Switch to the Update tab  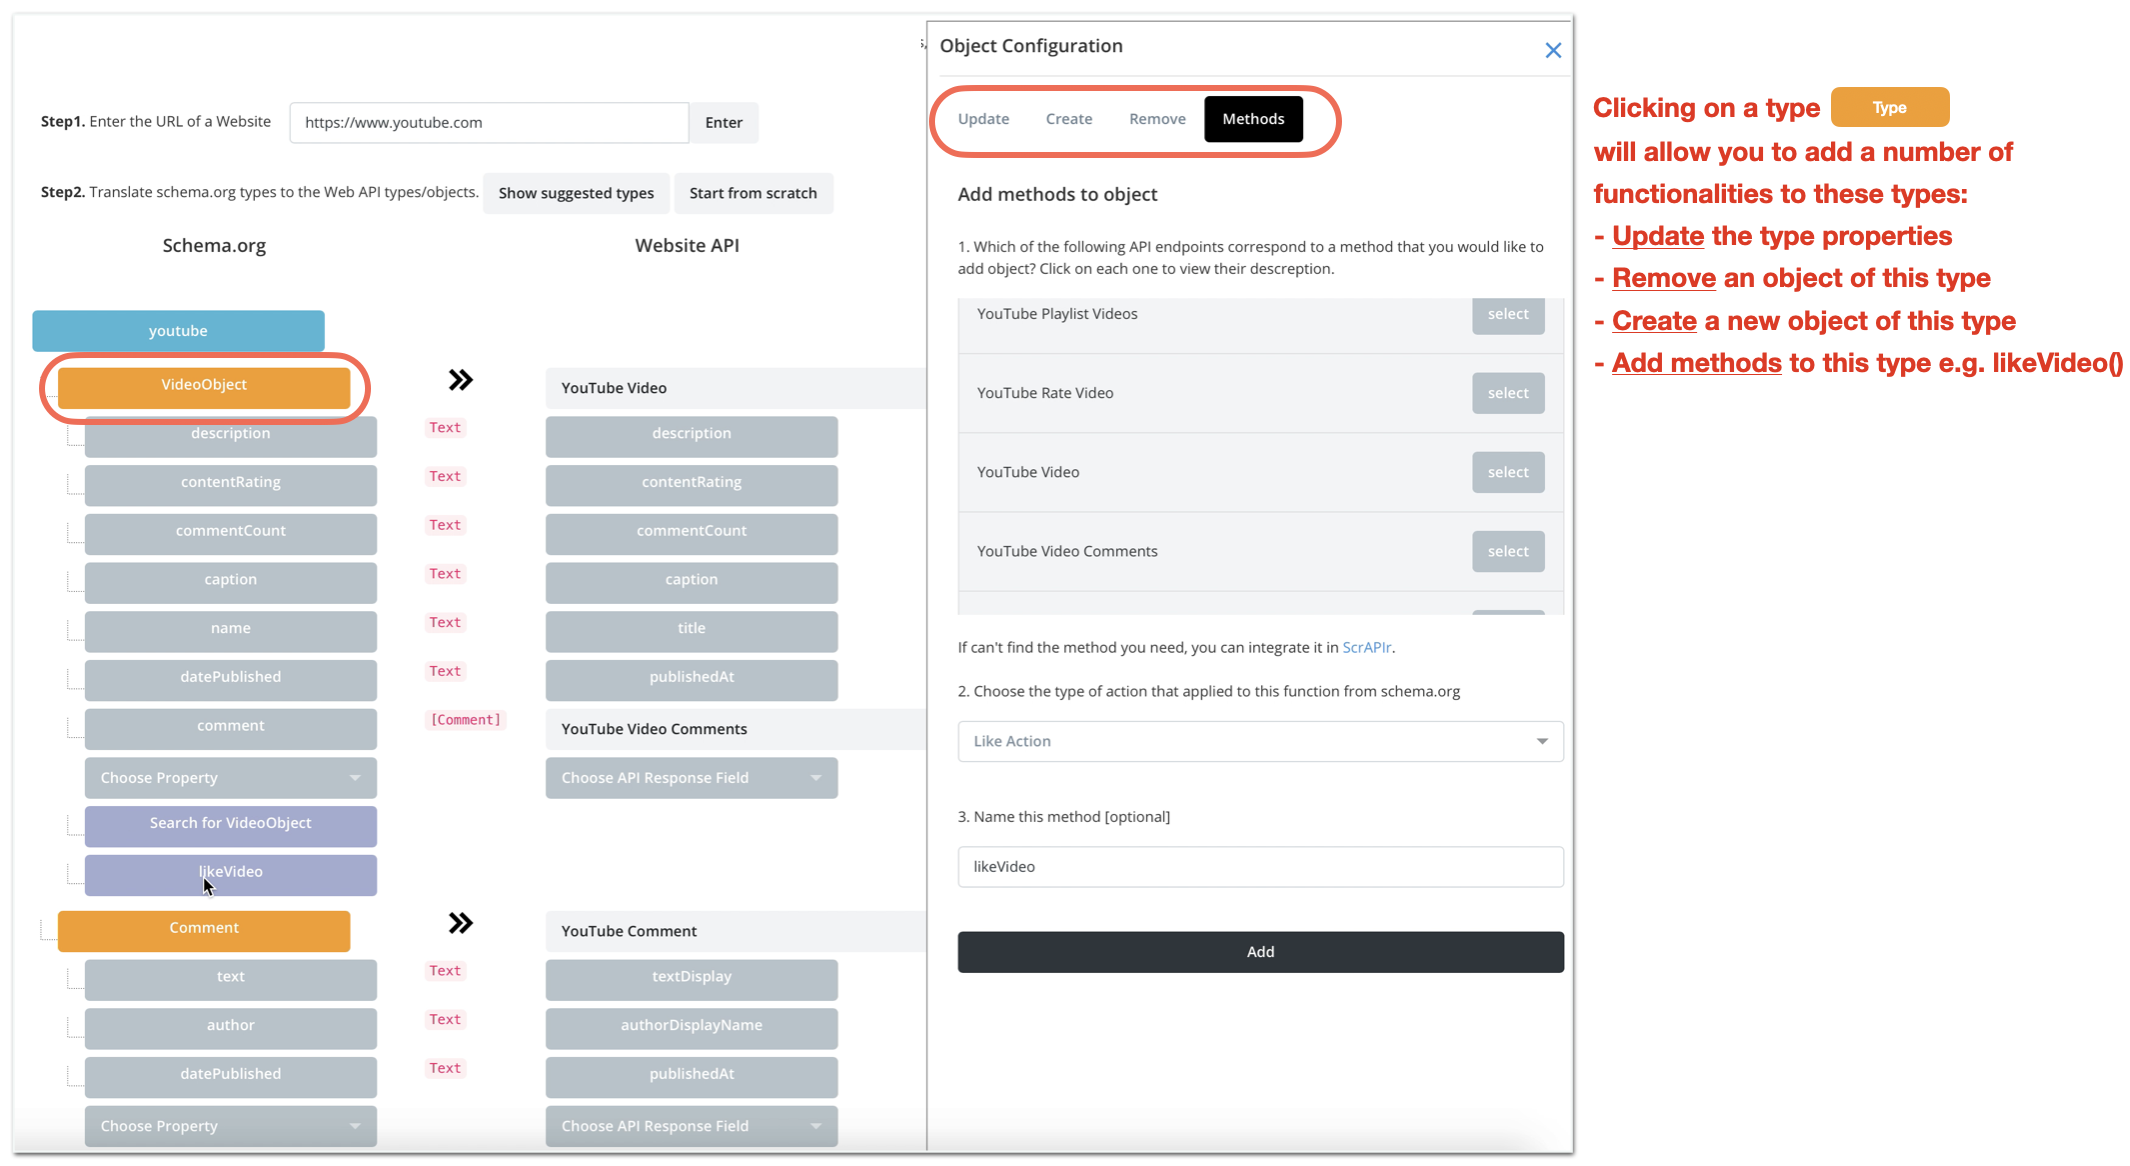coord(983,119)
